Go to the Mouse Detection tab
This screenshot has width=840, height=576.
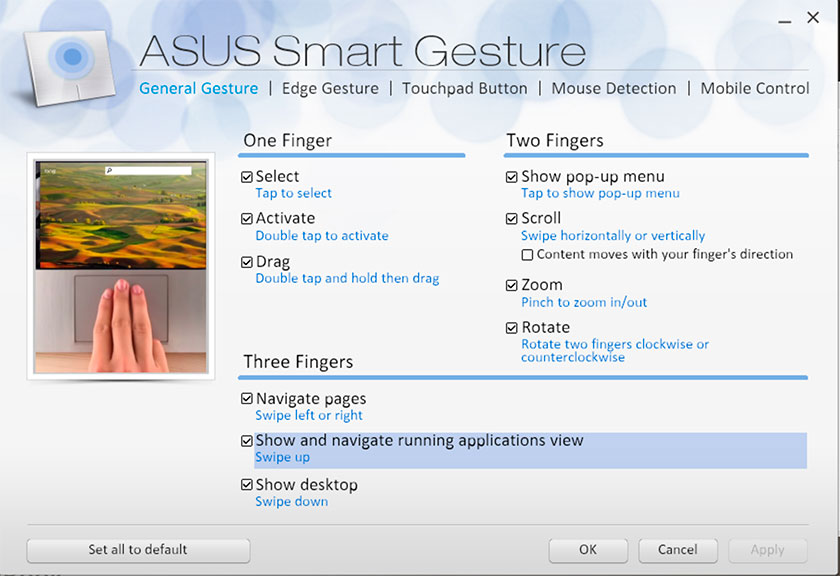click(613, 88)
